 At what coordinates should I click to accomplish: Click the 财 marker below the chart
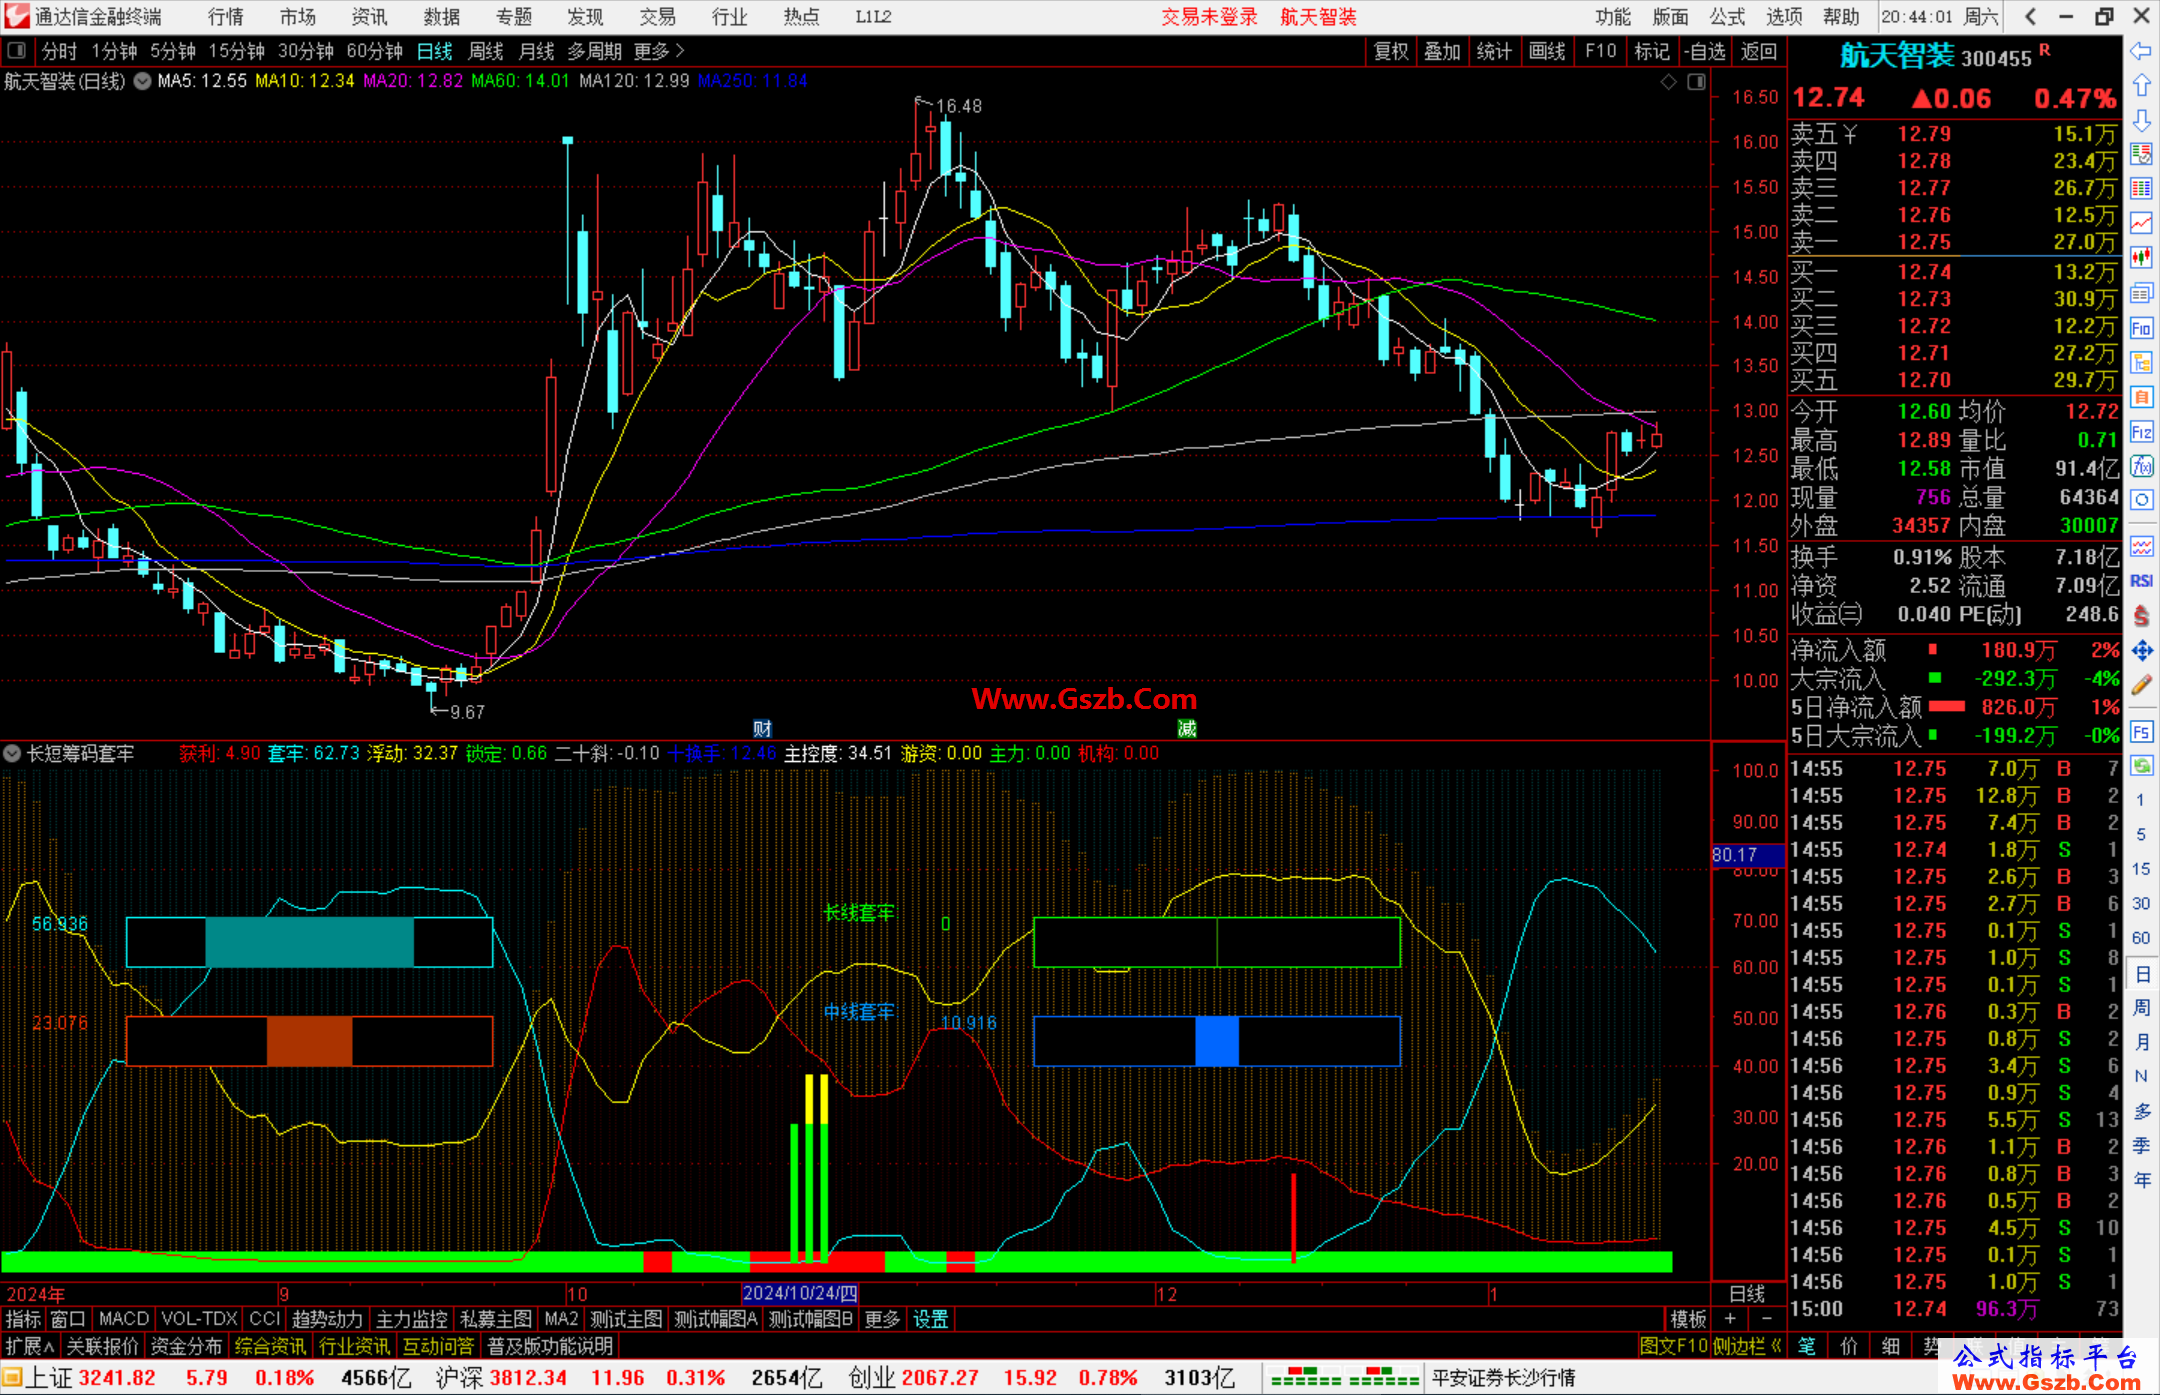click(x=762, y=728)
